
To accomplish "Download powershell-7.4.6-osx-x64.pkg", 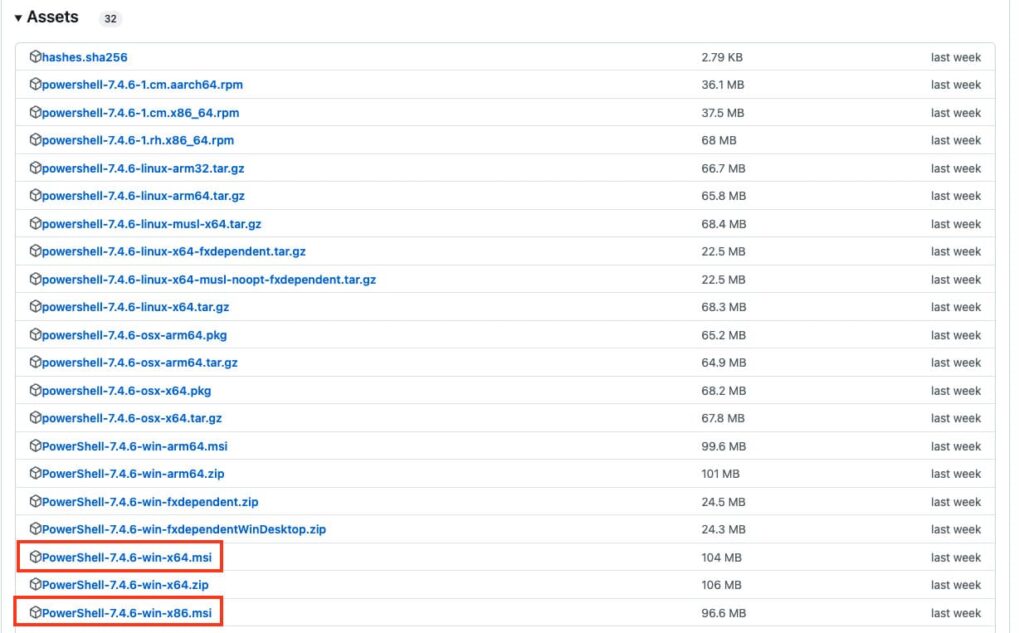I will [x=127, y=391].
